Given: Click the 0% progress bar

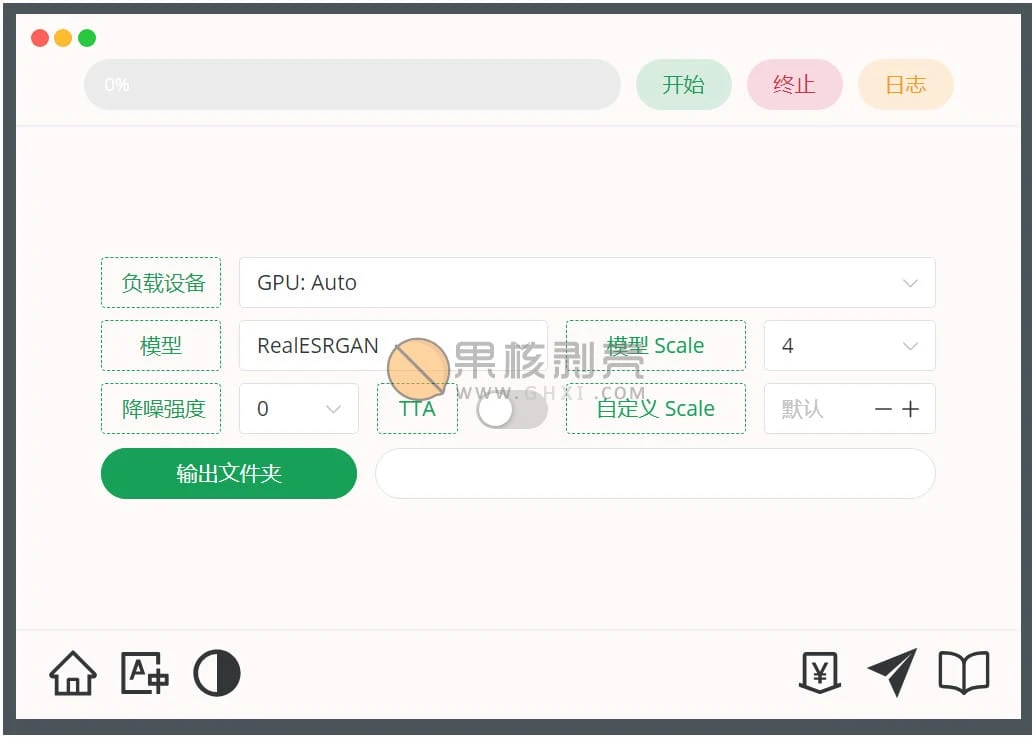Looking at the screenshot, I should [352, 85].
